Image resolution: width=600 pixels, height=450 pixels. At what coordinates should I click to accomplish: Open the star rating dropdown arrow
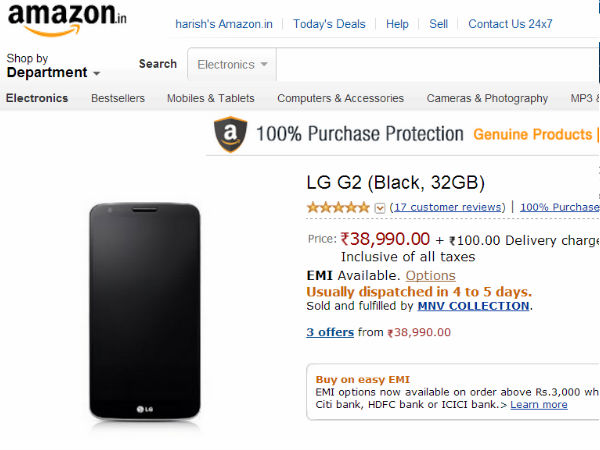point(380,208)
